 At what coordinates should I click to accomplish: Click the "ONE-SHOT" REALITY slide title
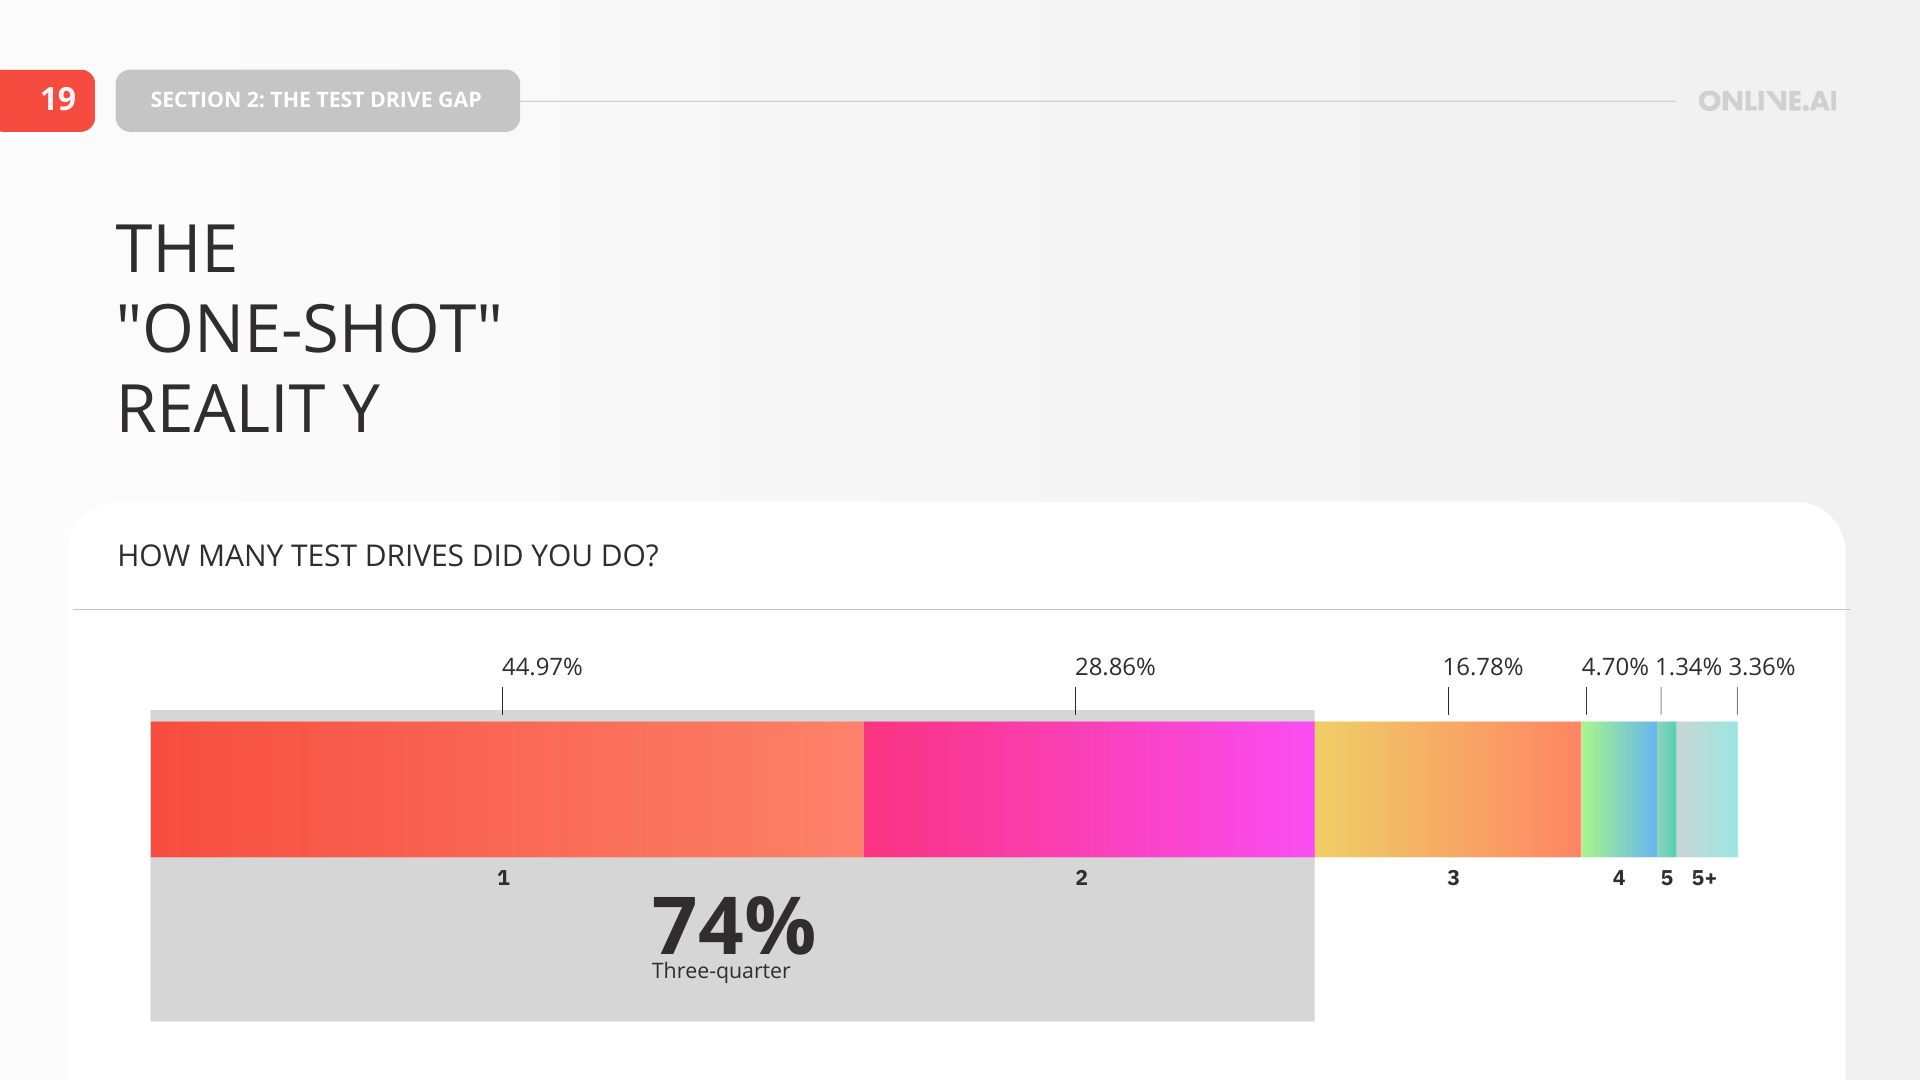(308, 328)
